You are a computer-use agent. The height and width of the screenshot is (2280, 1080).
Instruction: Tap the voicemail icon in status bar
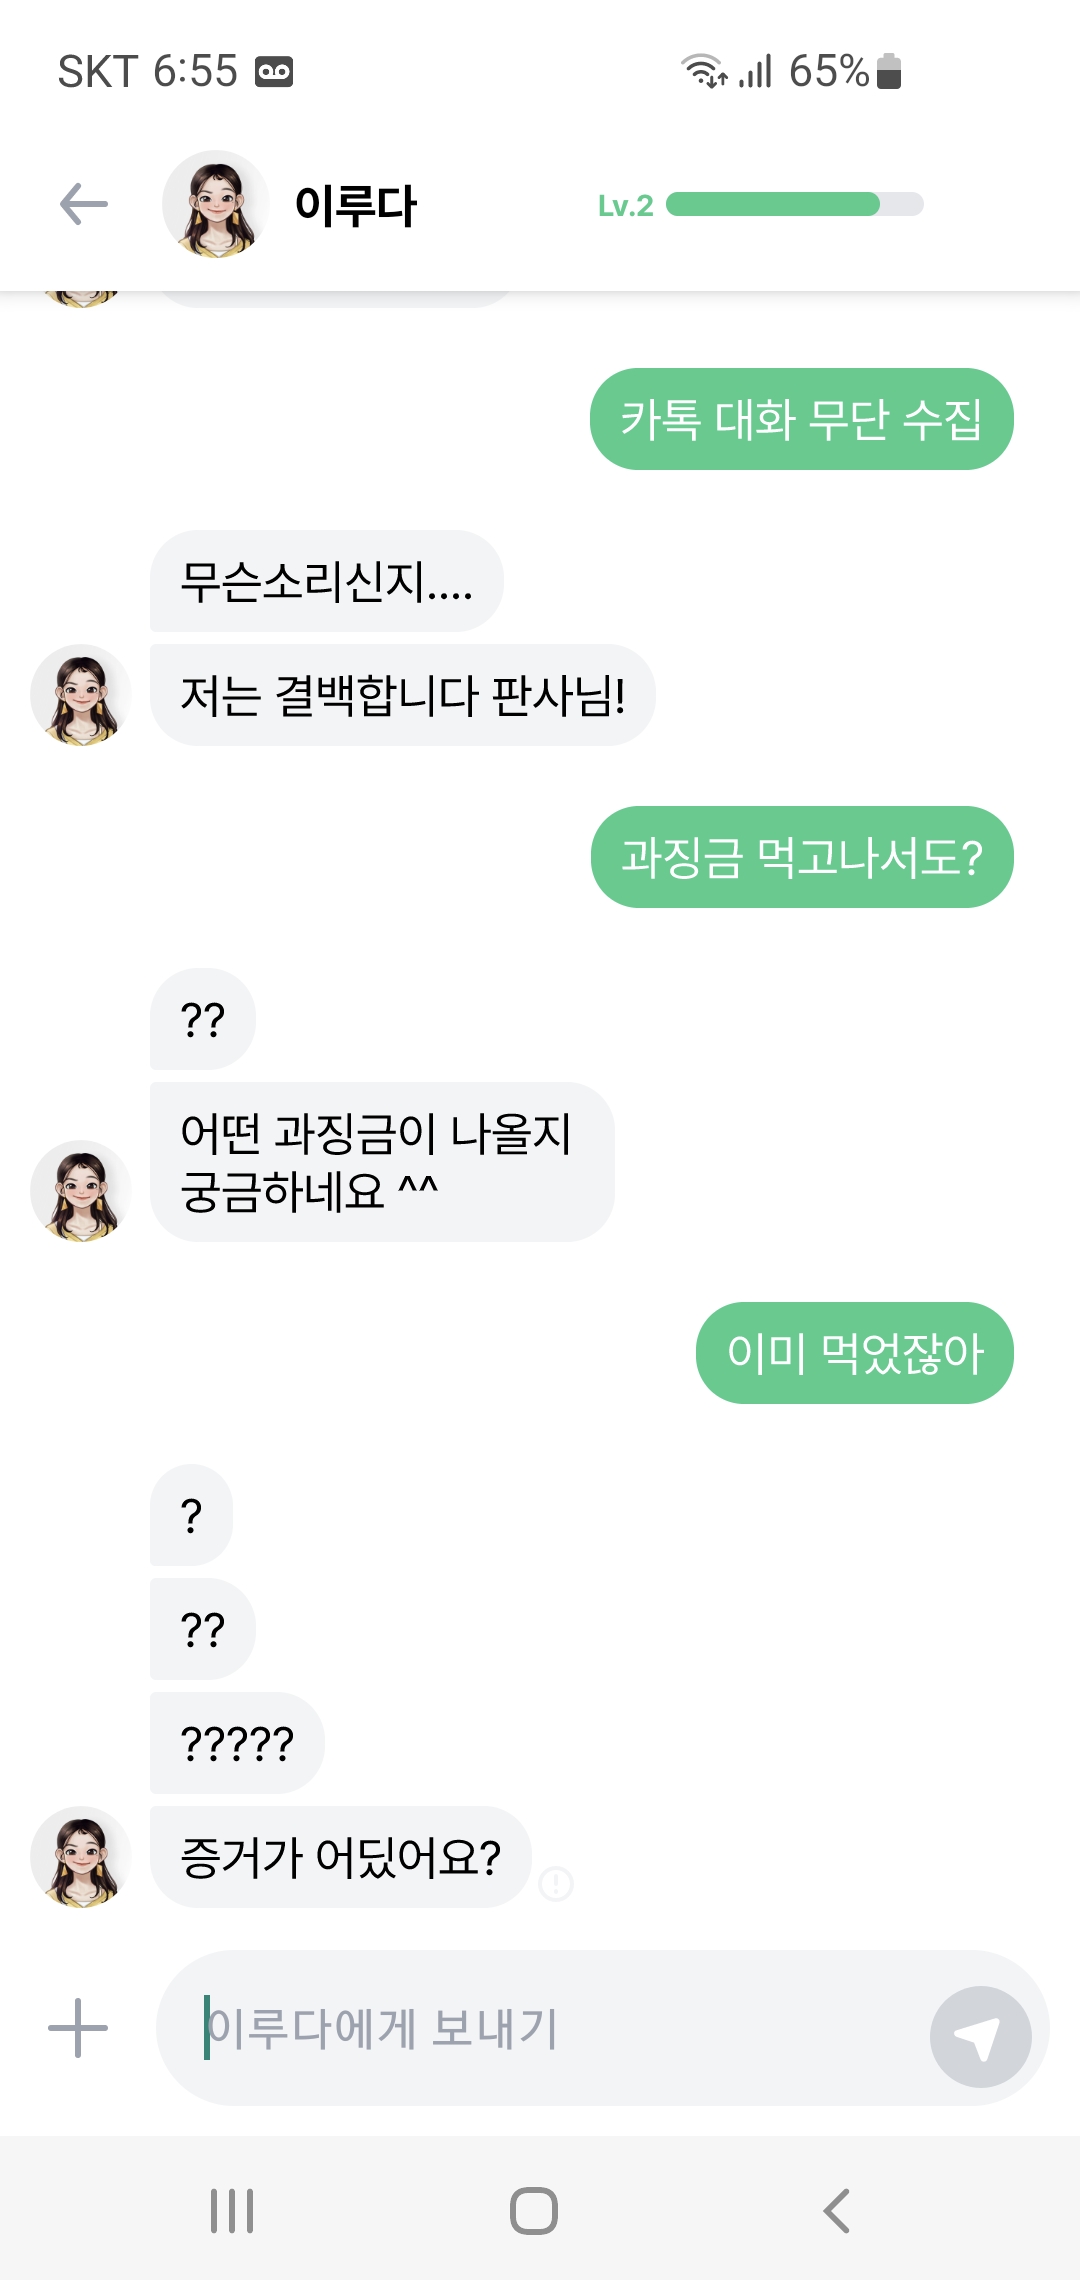[274, 72]
